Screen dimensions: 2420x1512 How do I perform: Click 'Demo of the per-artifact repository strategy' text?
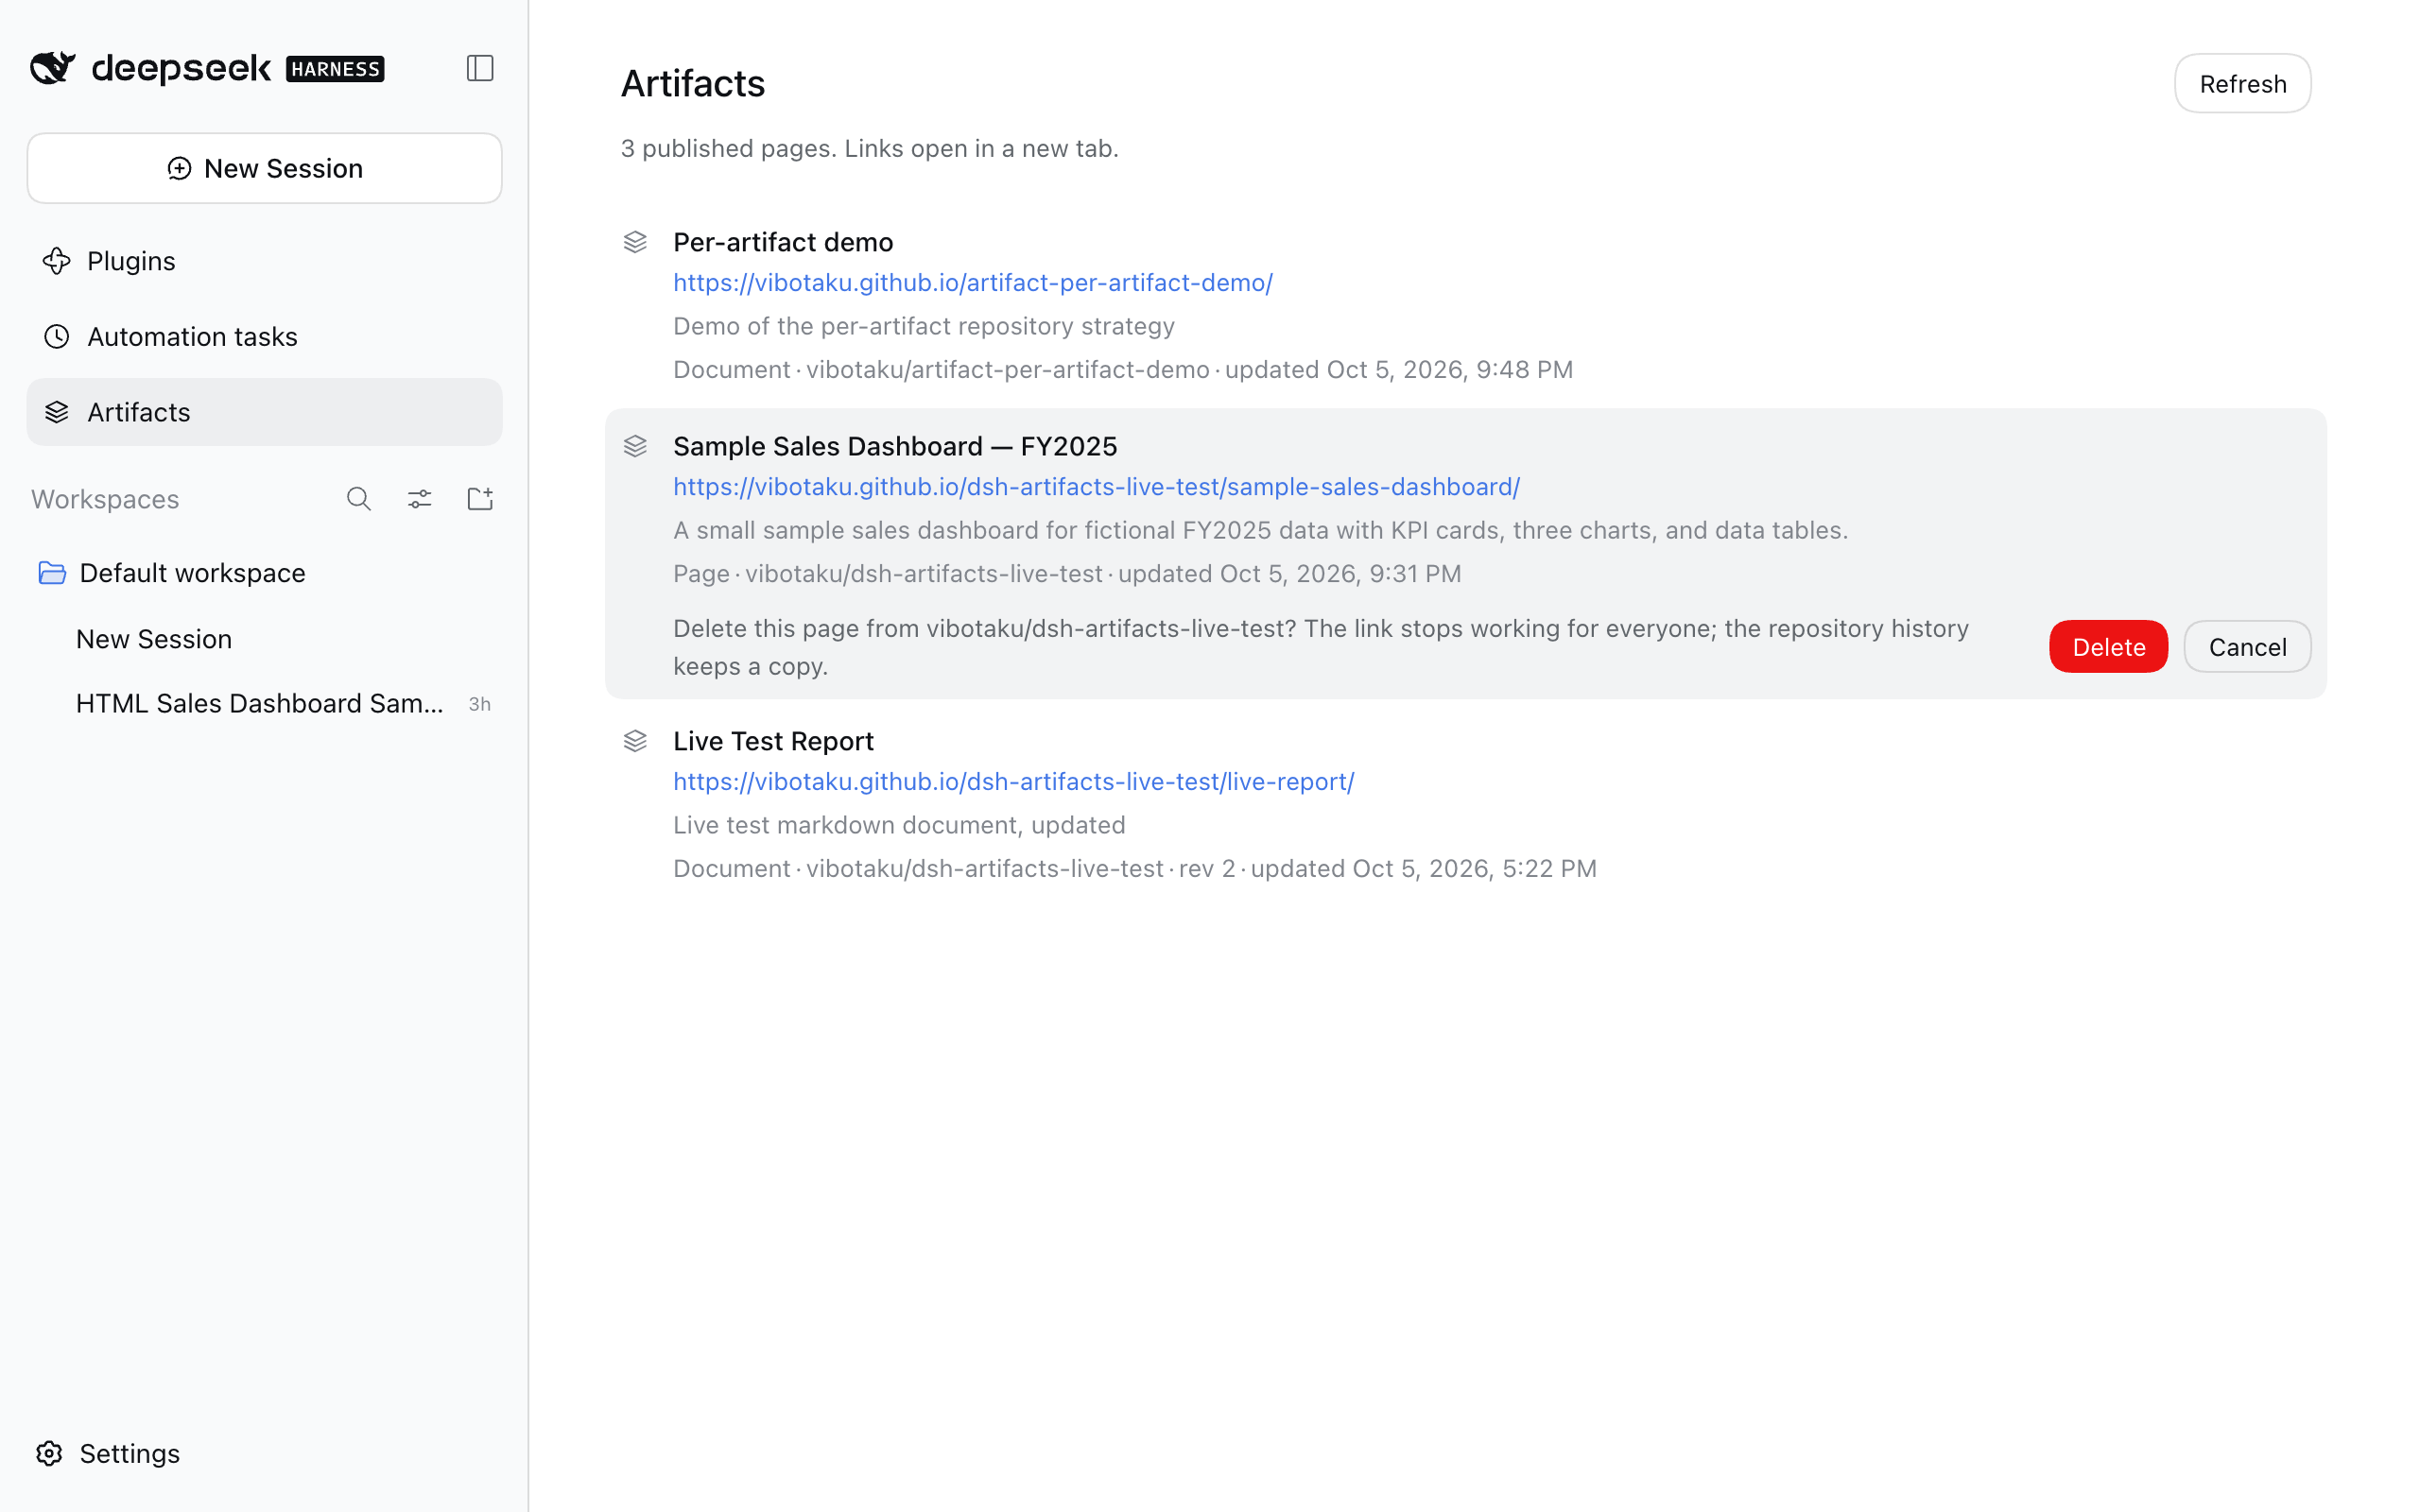(x=924, y=326)
